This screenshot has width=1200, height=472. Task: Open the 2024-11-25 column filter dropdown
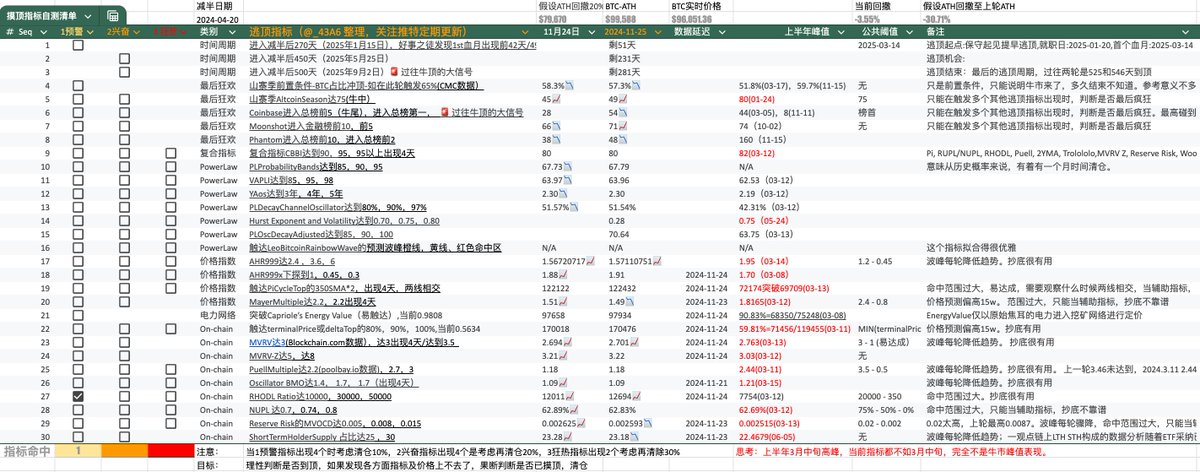659,32
